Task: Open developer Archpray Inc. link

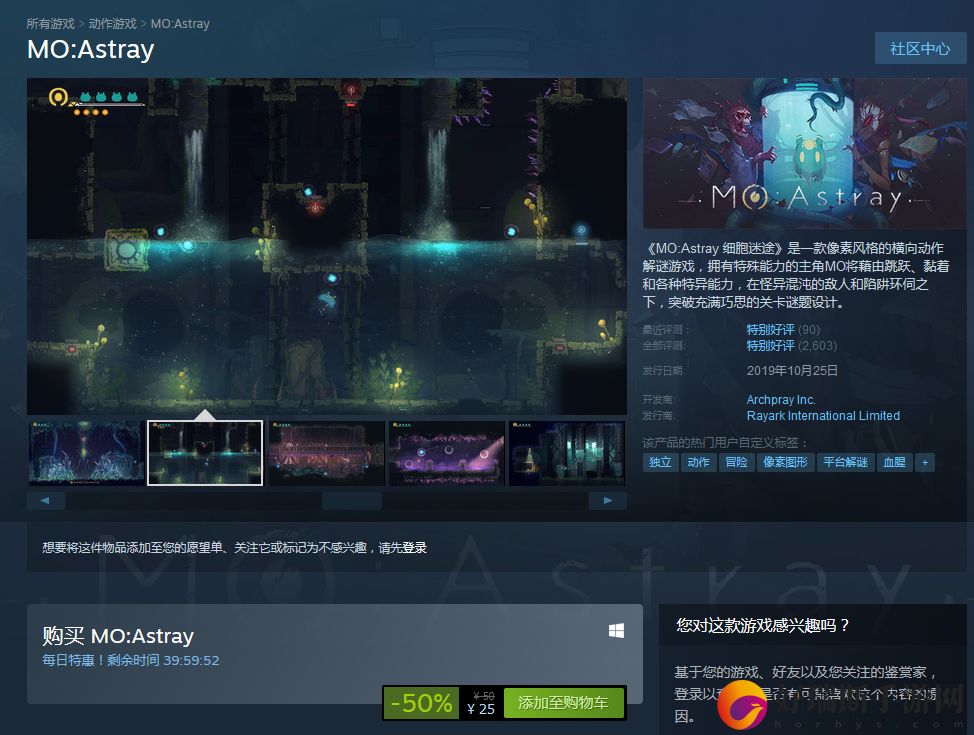Action: [781, 400]
